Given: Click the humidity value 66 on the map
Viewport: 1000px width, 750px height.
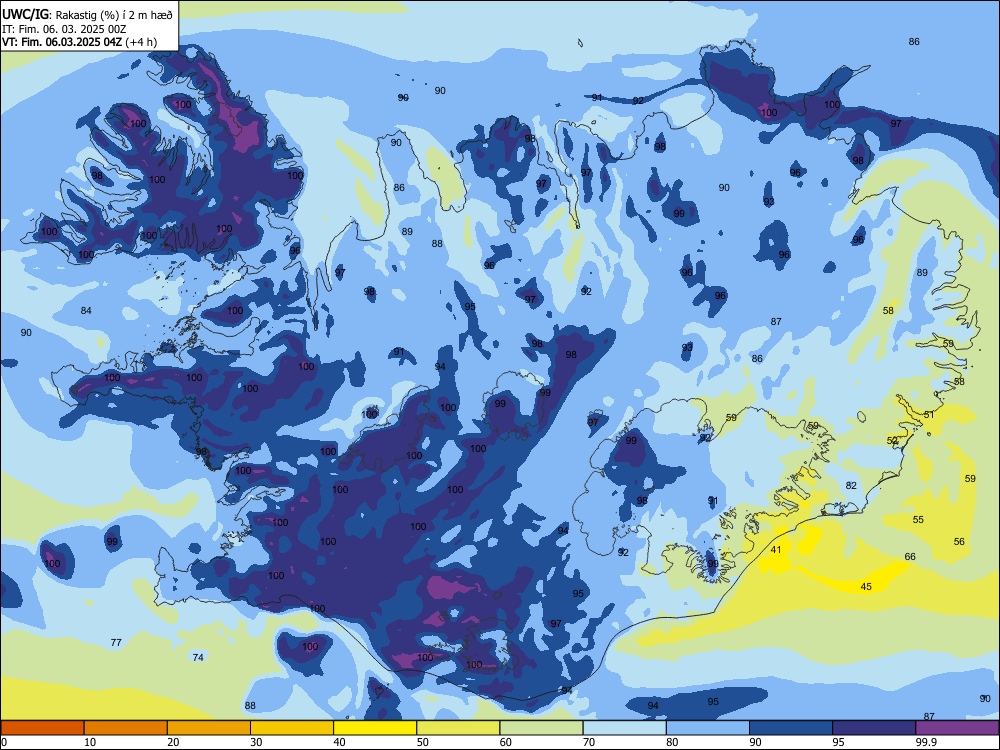Looking at the screenshot, I should [910, 556].
